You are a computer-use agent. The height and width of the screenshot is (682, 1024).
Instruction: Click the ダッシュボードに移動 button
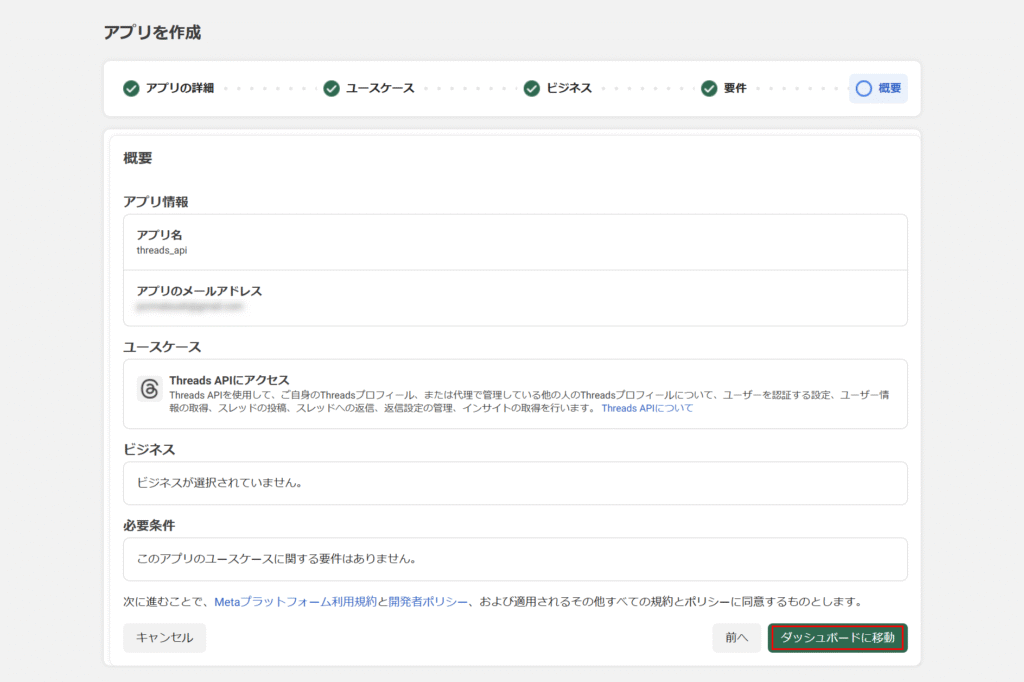coord(837,638)
